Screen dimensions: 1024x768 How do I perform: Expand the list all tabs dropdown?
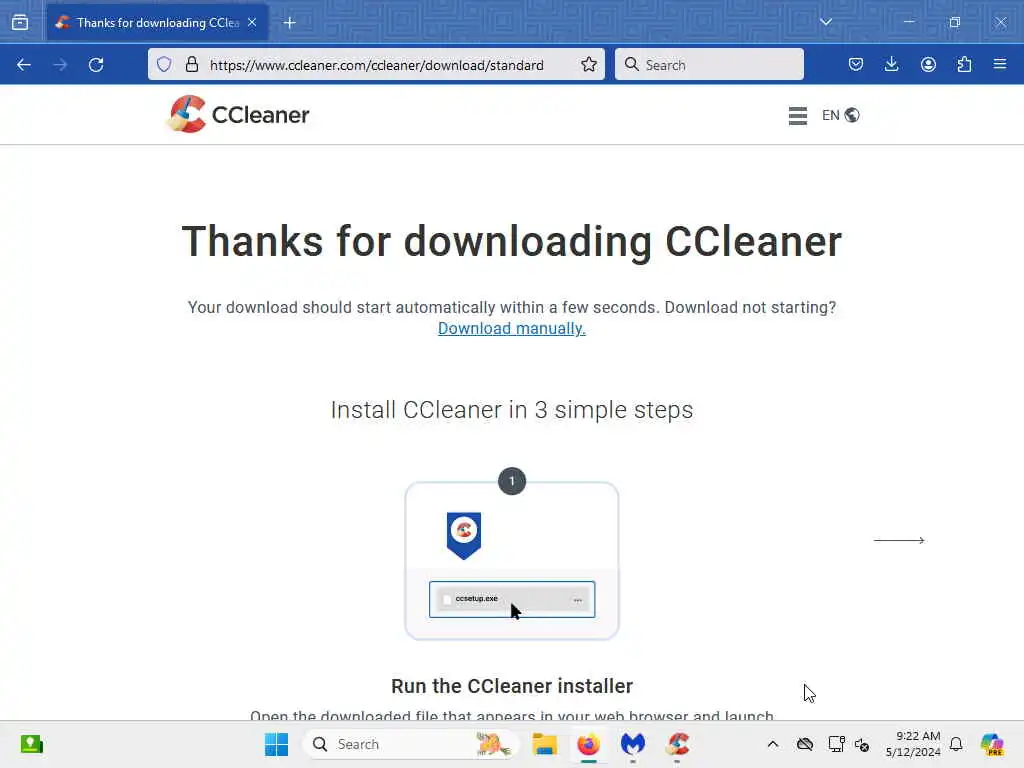[x=825, y=22]
